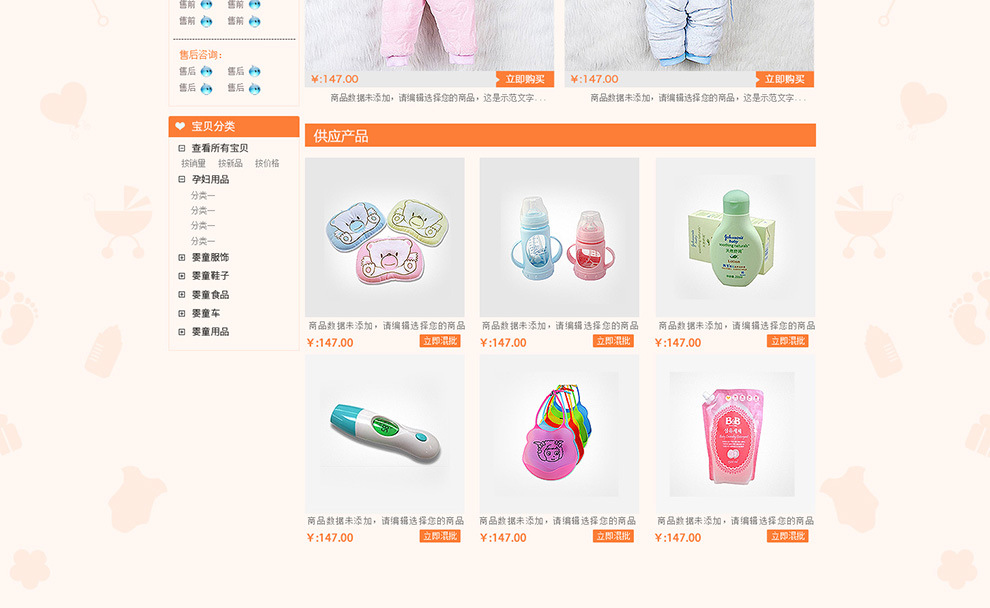Collapse the 查看所有宝贝 section

[182, 148]
